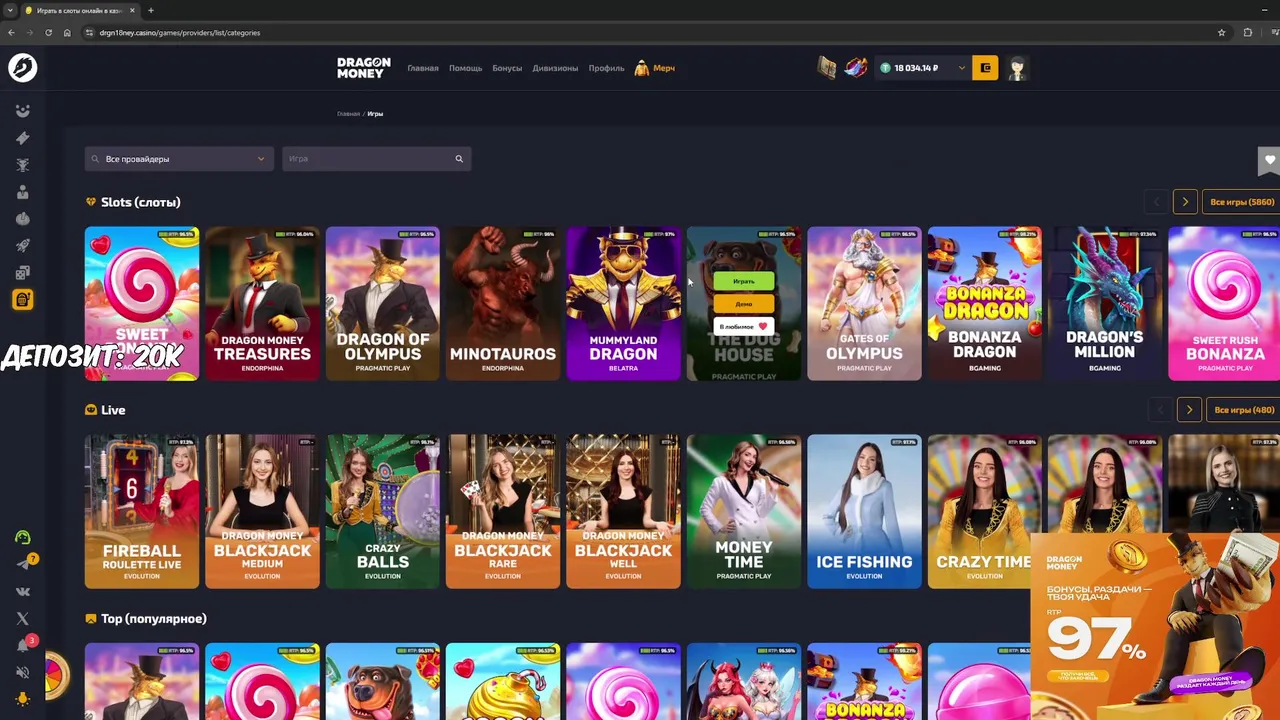Click the Dragon Money circular logo in sidebar

coord(23,68)
